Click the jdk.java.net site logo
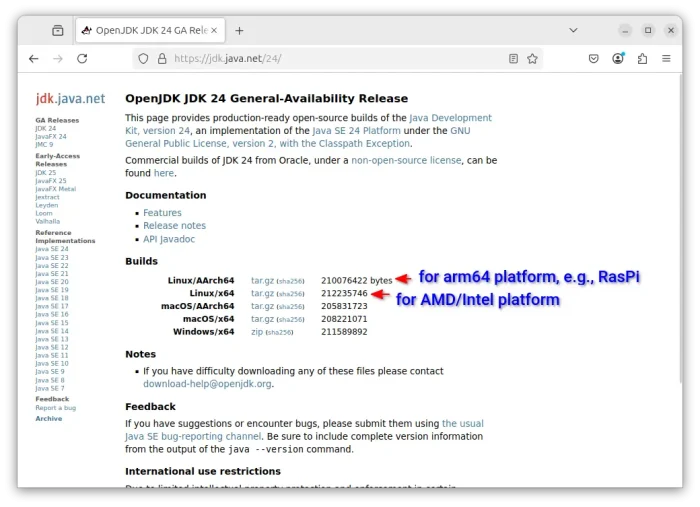 pyautogui.click(x=71, y=98)
